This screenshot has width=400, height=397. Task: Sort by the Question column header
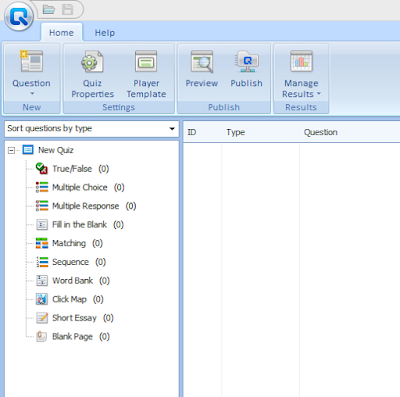pos(320,132)
